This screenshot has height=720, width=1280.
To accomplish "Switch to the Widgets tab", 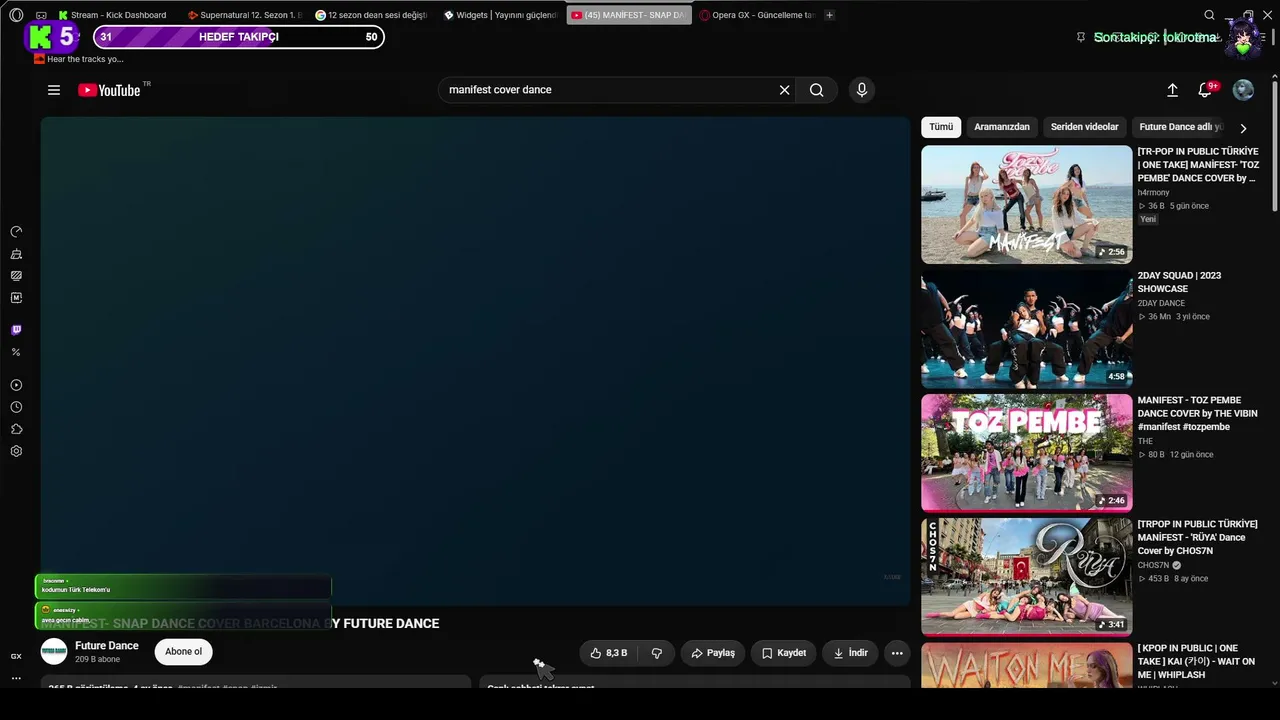I will (x=500, y=15).
